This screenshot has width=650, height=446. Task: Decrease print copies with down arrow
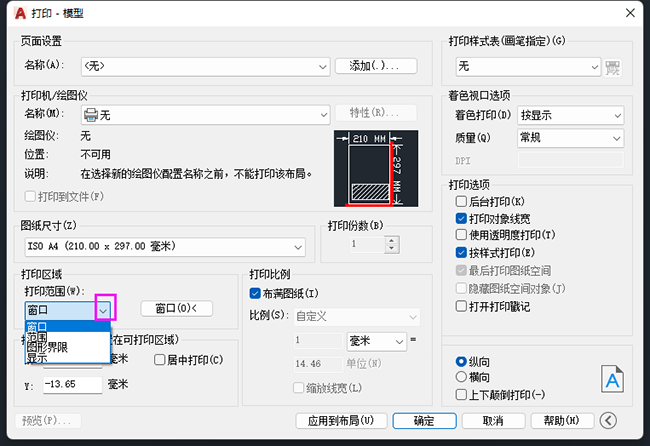tap(391, 248)
